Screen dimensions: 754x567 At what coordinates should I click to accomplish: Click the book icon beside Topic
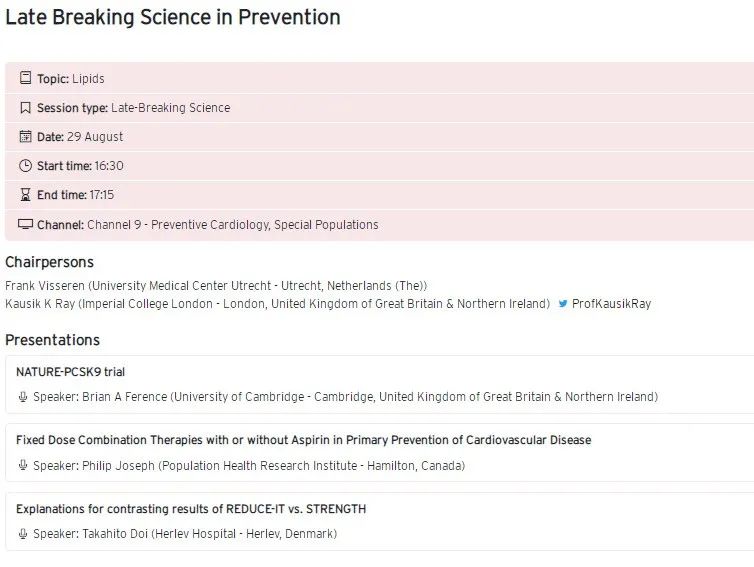[x=25, y=79]
